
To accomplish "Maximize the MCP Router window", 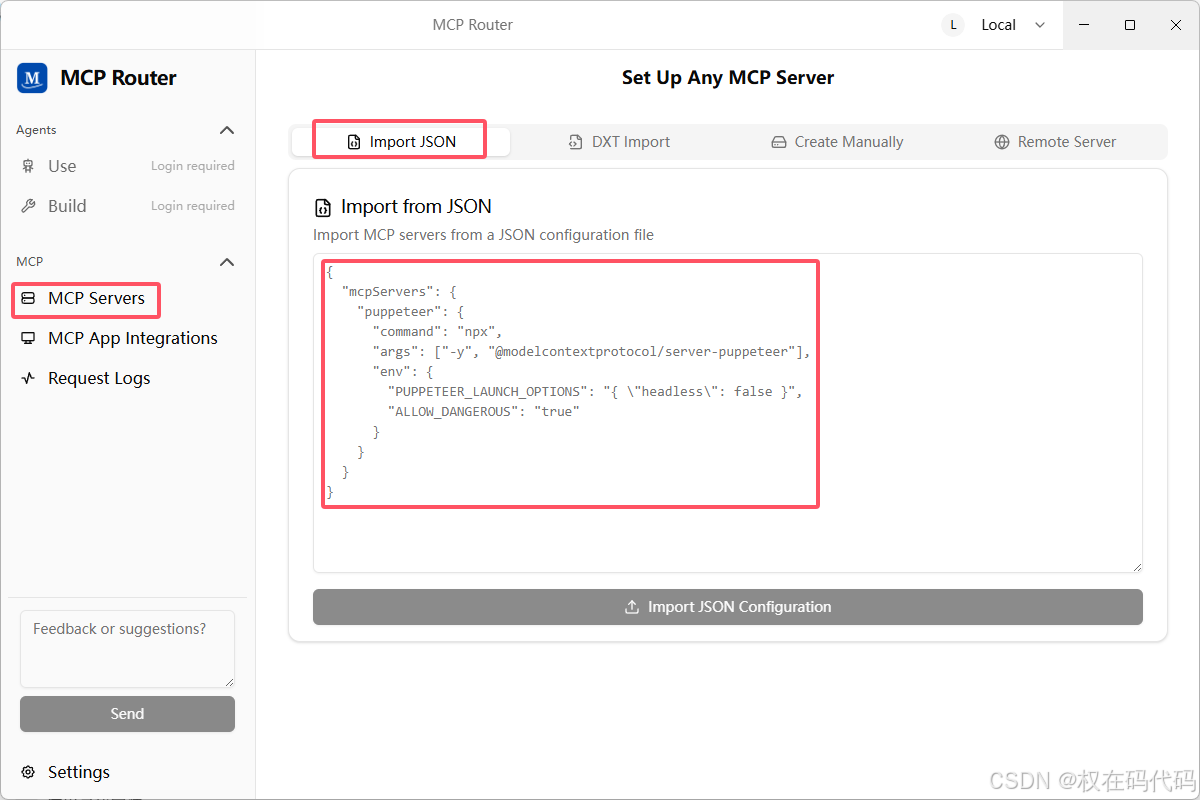I will tap(1130, 25).
